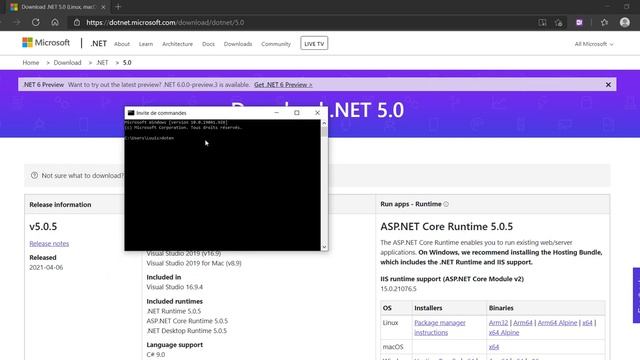Open the Architecture menu item
Screen dimensions: 640x360
(x=178, y=44)
